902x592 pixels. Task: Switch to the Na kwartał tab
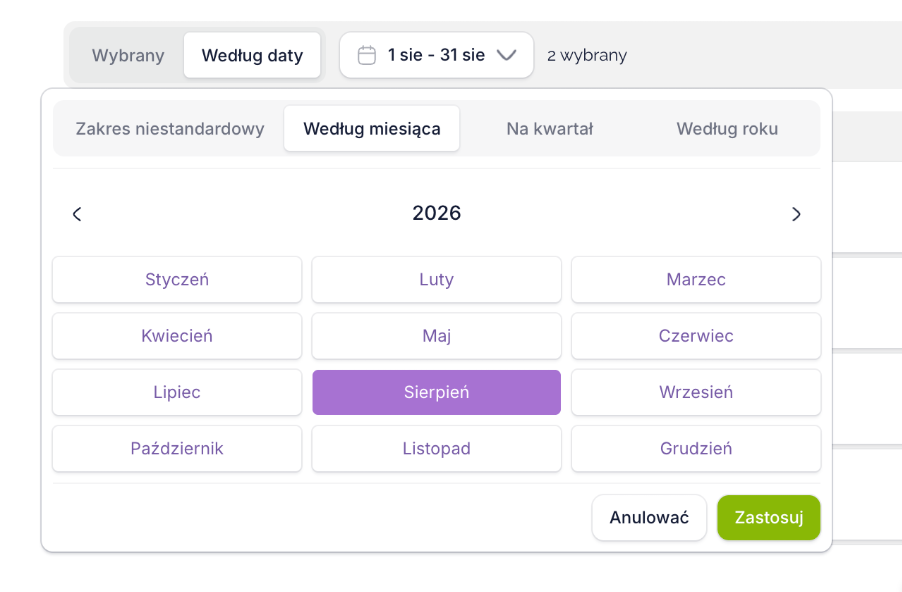pos(550,128)
